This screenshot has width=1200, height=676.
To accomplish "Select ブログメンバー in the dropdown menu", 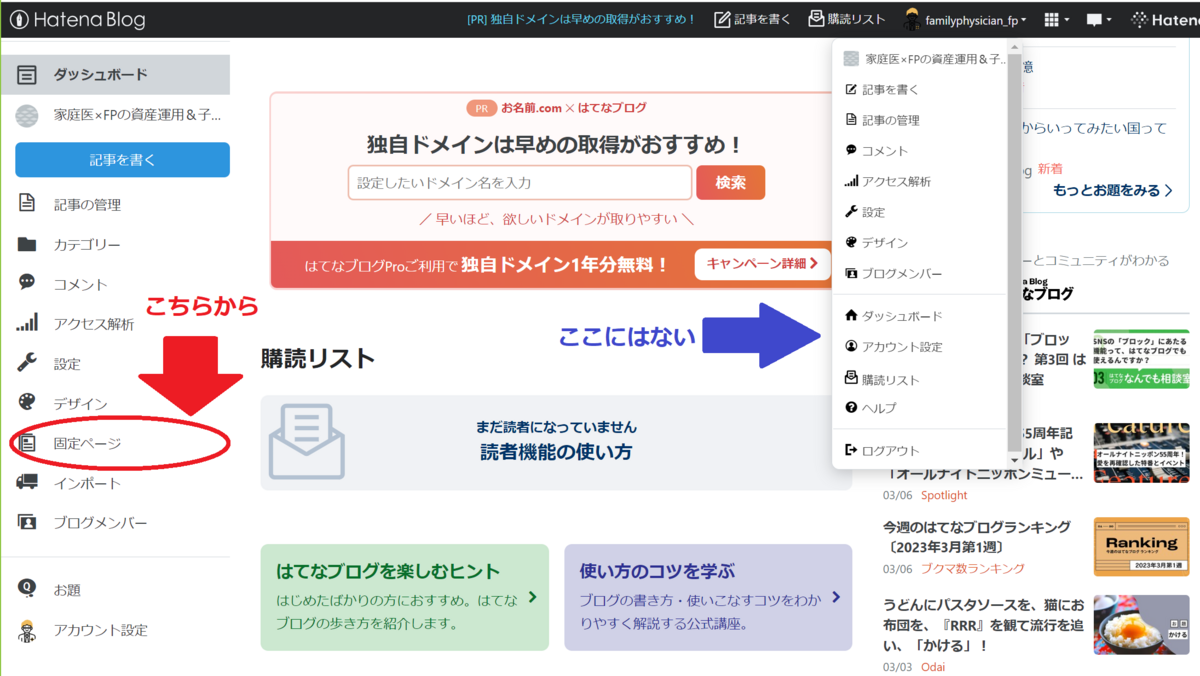I will point(902,273).
